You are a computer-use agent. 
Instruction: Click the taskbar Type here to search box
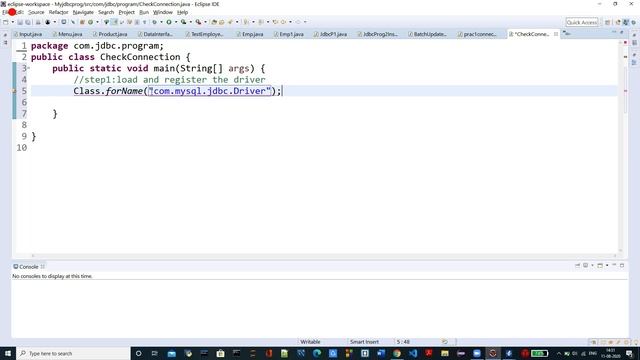(x=73, y=353)
